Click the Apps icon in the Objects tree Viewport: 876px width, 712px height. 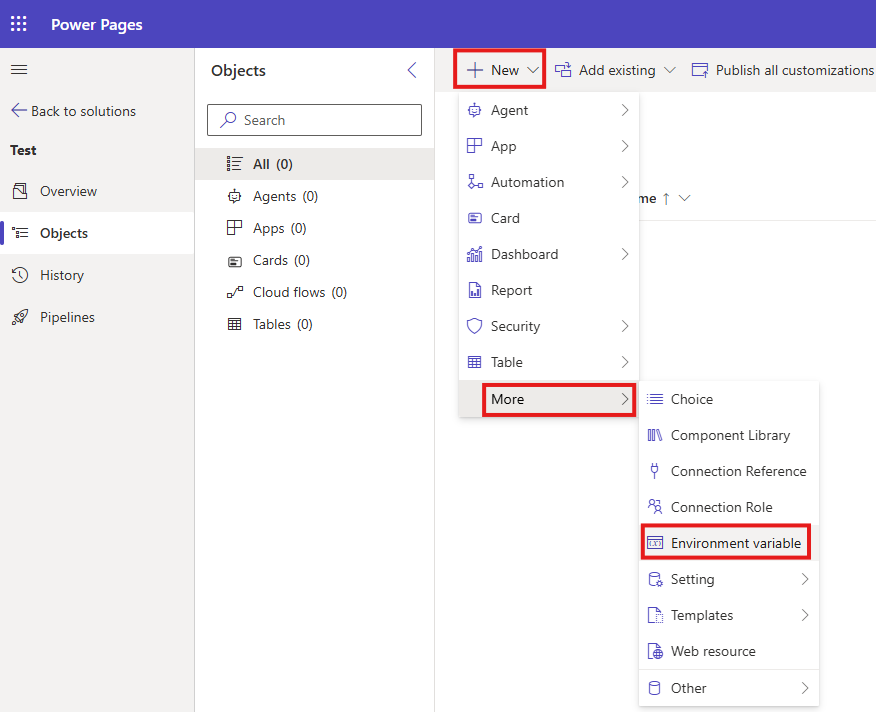pos(234,228)
